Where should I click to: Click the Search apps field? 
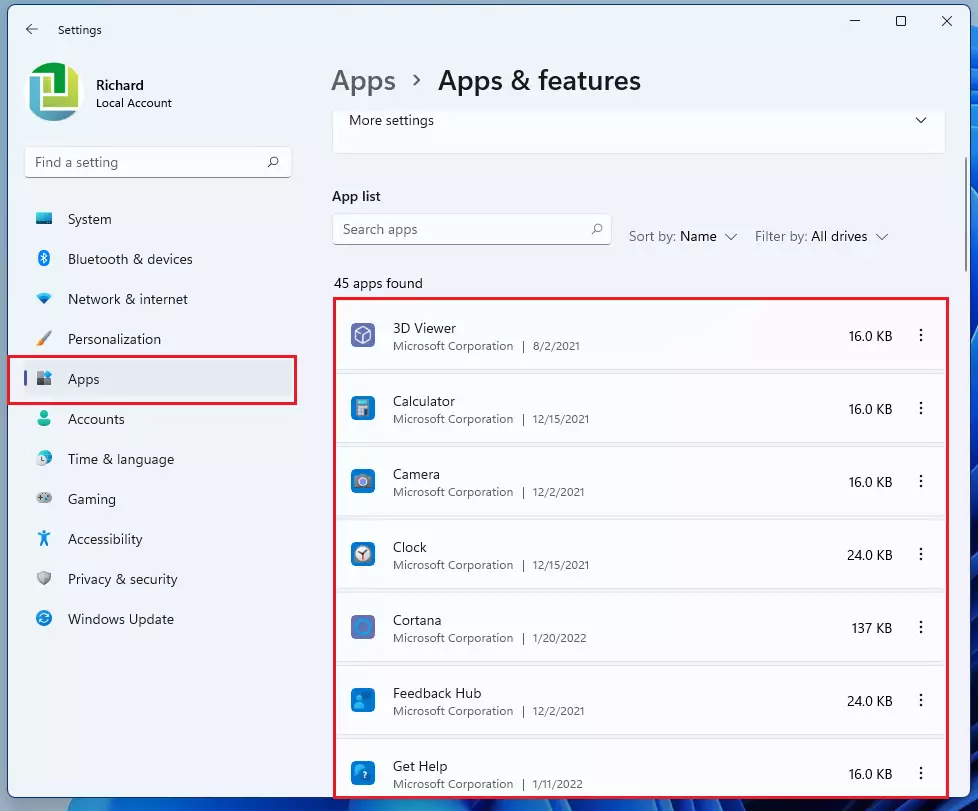(x=472, y=230)
